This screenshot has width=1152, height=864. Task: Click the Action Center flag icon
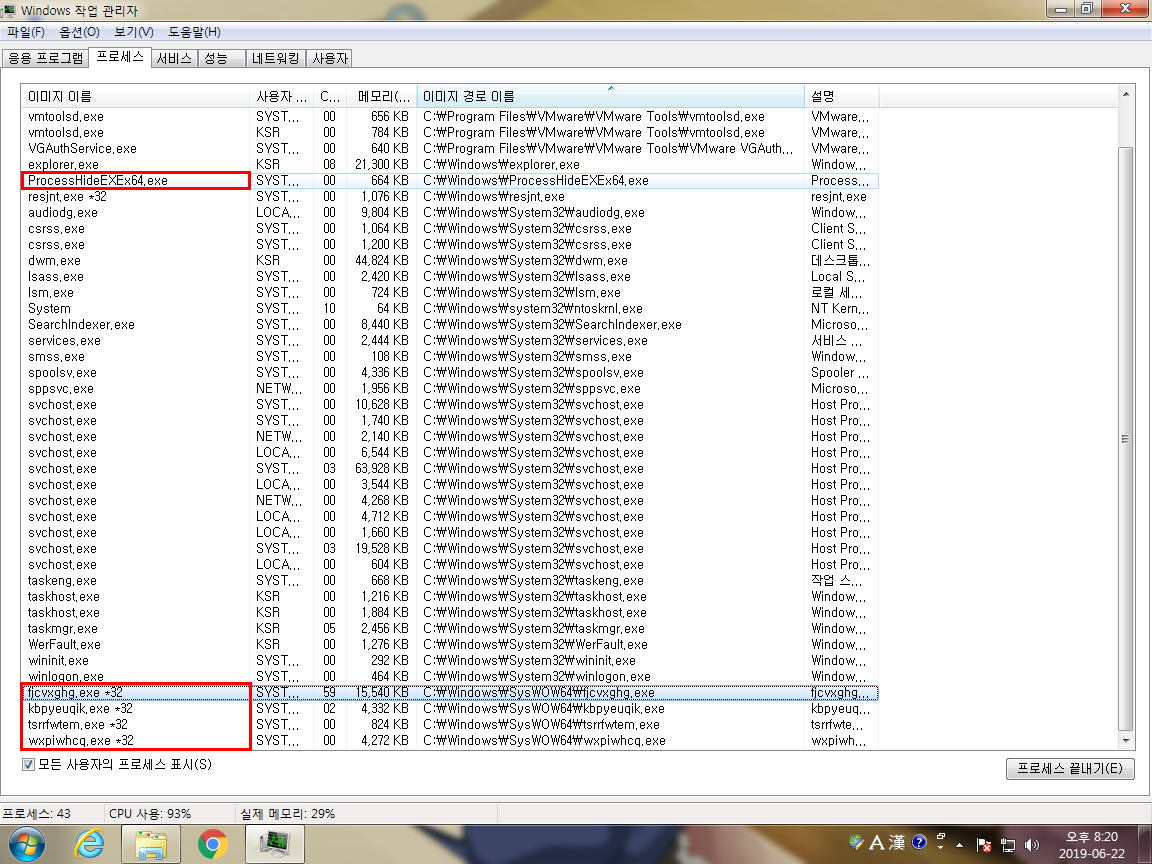coord(983,845)
